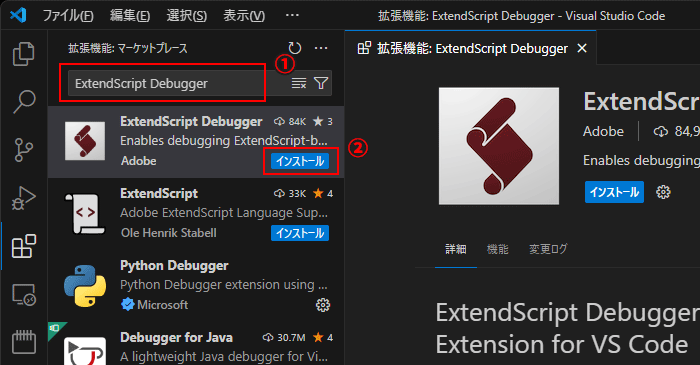Close the ExtendScript Debugger editor tab
Screen dimensions: 700x365
[x=582, y=48]
